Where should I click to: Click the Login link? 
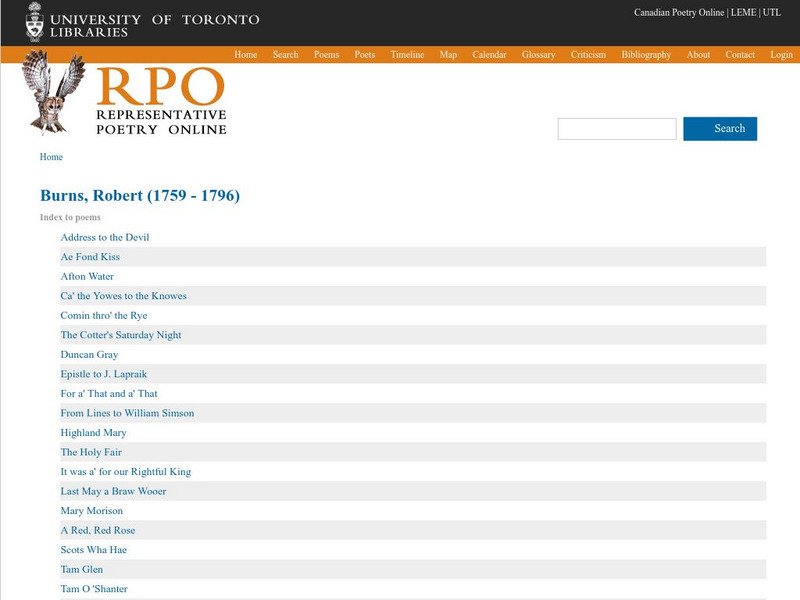pos(781,55)
